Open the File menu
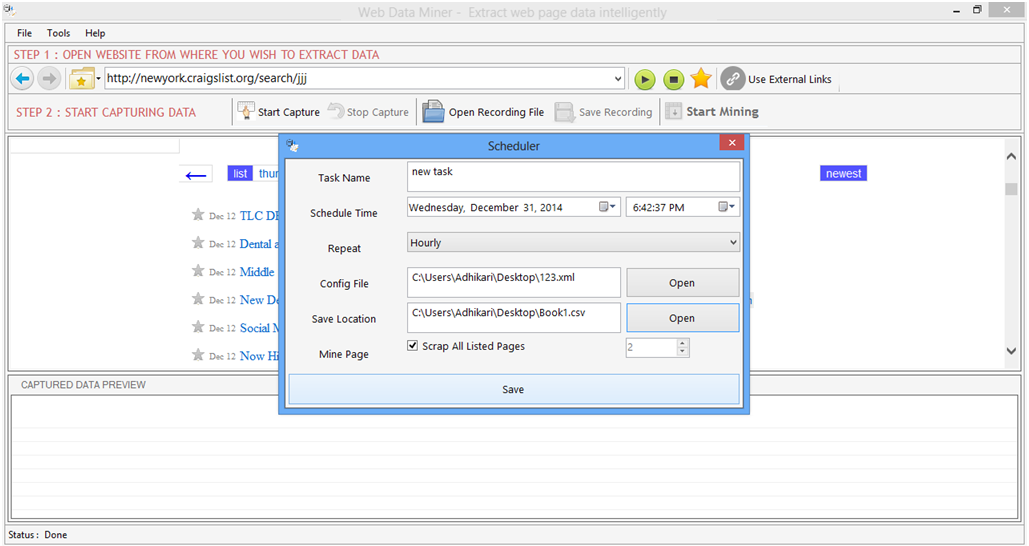This screenshot has height=546, width=1029. tap(25, 33)
